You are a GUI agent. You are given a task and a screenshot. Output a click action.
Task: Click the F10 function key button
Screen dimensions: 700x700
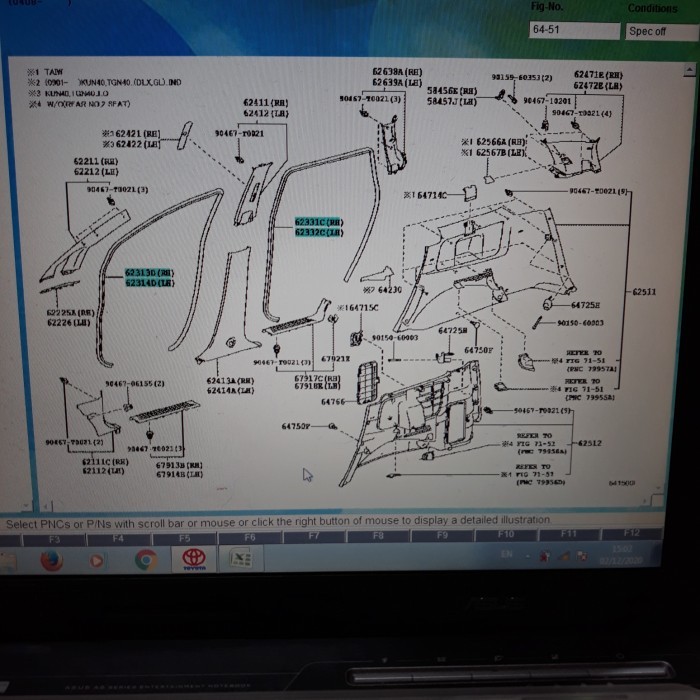click(506, 534)
